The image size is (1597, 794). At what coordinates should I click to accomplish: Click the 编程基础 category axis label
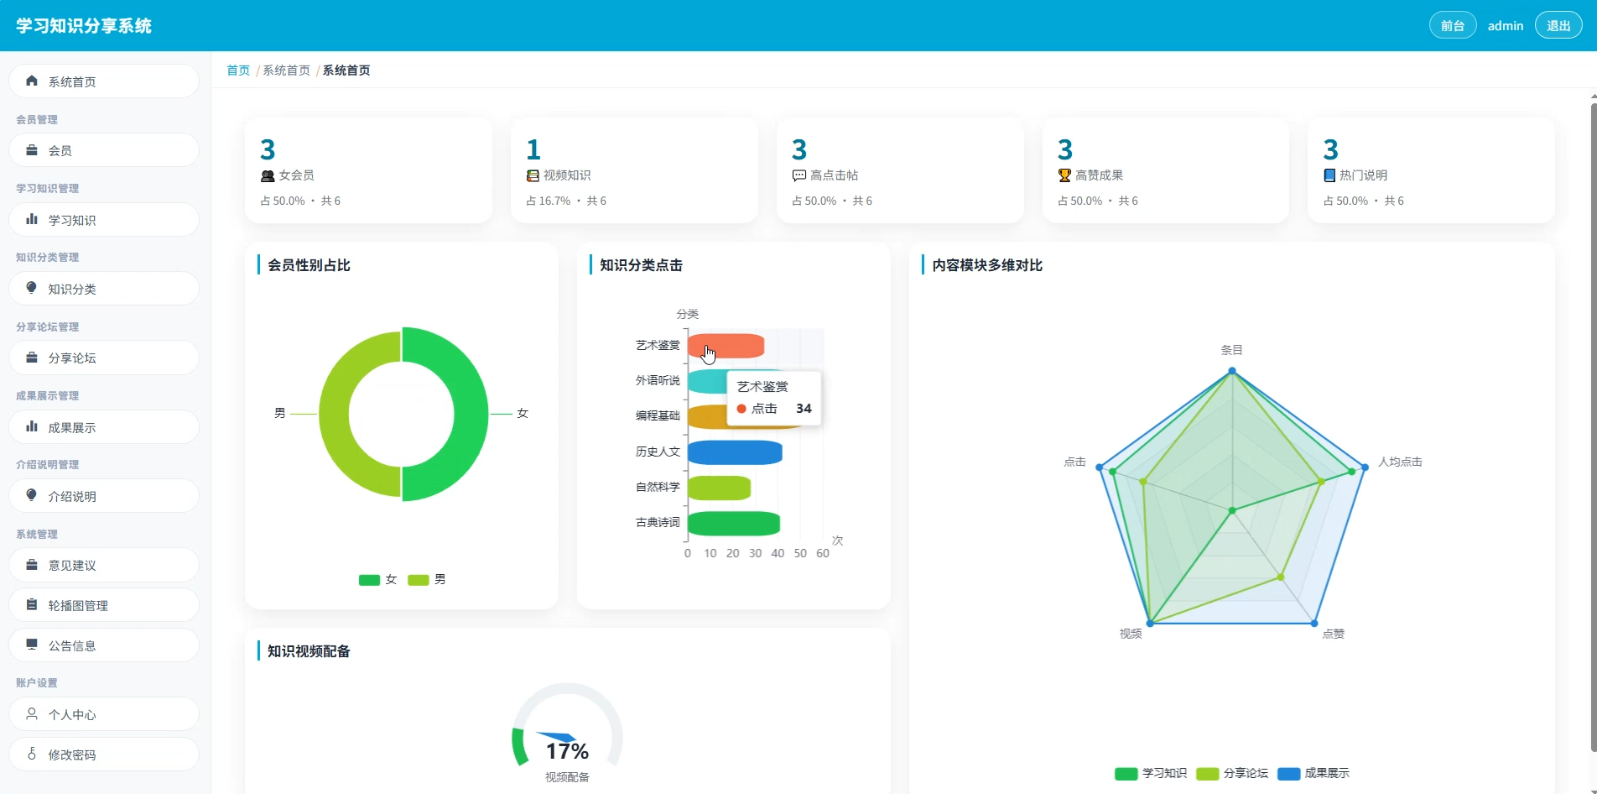[x=658, y=416]
